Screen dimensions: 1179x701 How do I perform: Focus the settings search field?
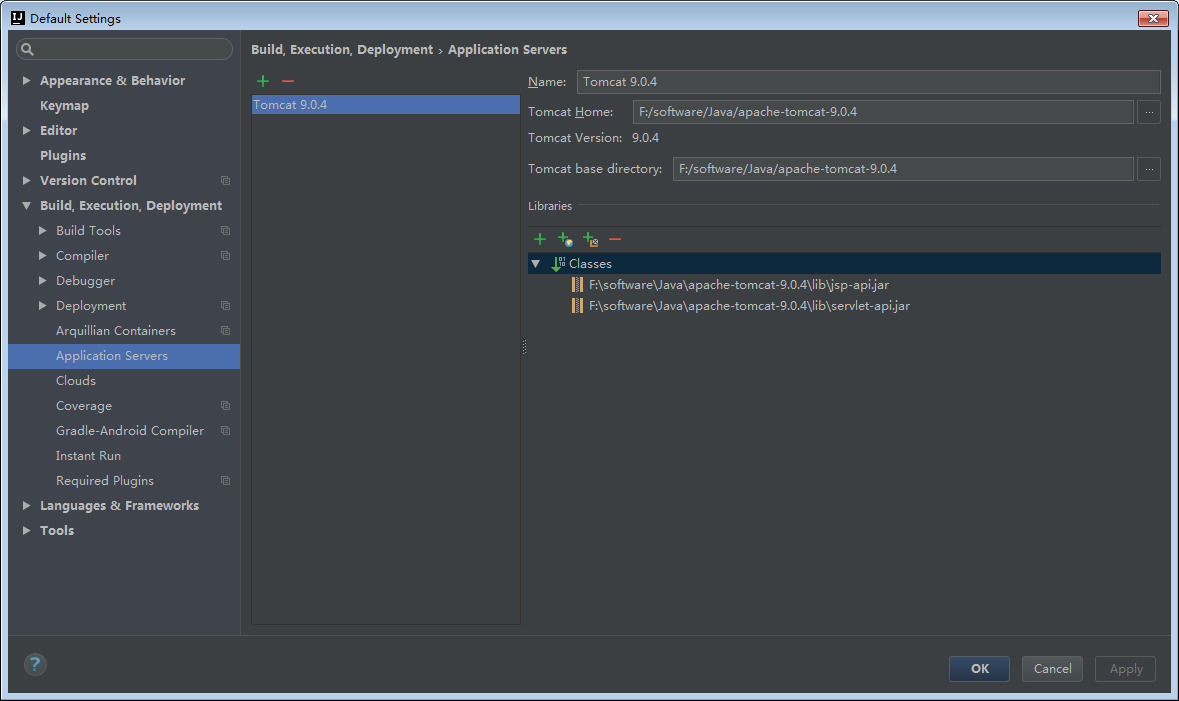[x=124, y=49]
